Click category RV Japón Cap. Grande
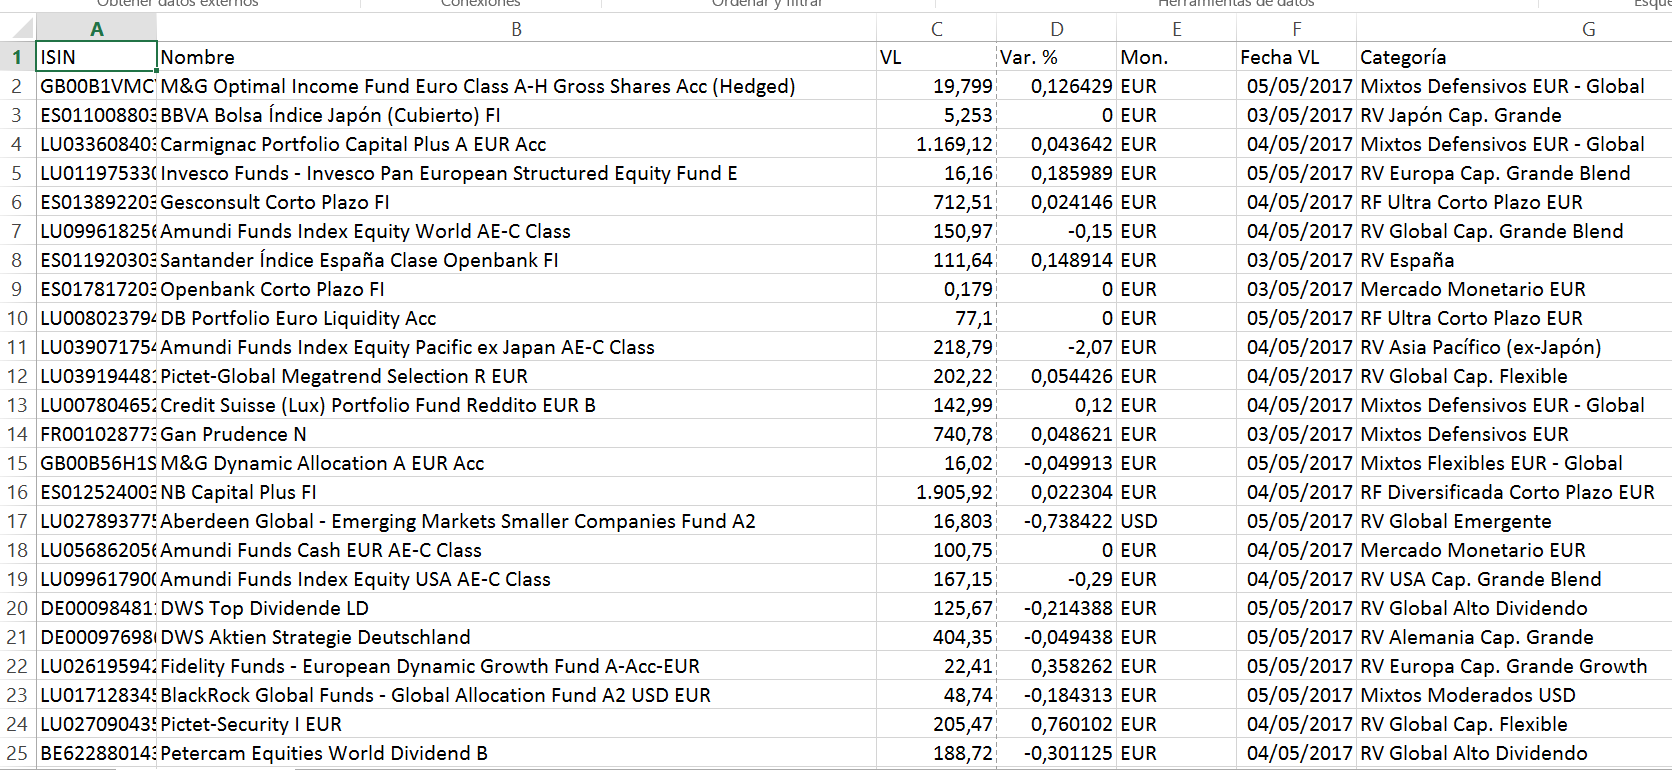Viewport: 1672px width, 770px height. pos(1514,115)
